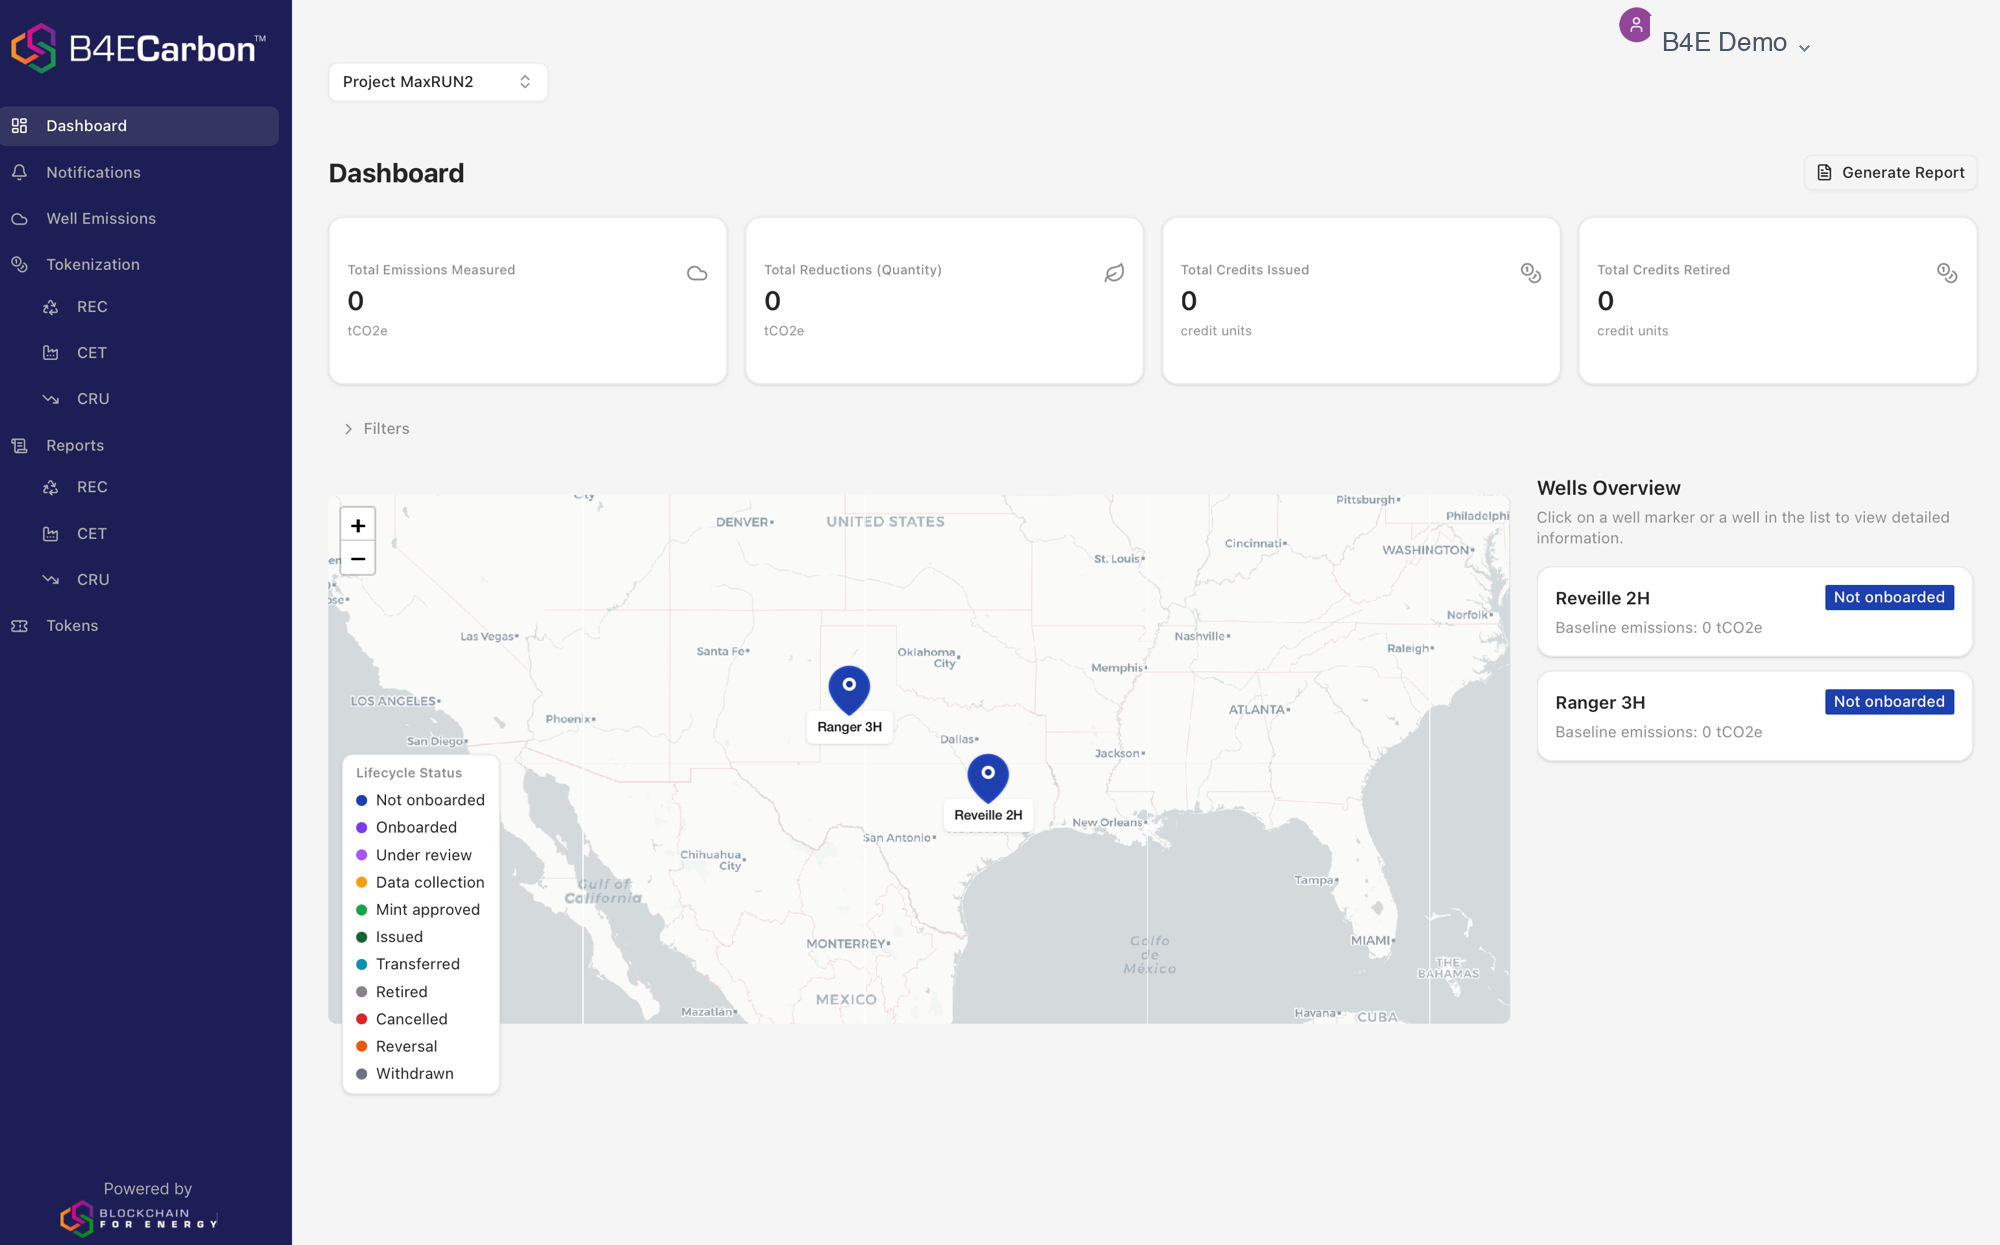This screenshot has height=1245, width=2000.
Task: Click the cloud icon on Total Emissions Measured card
Action: tap(697, 273)
